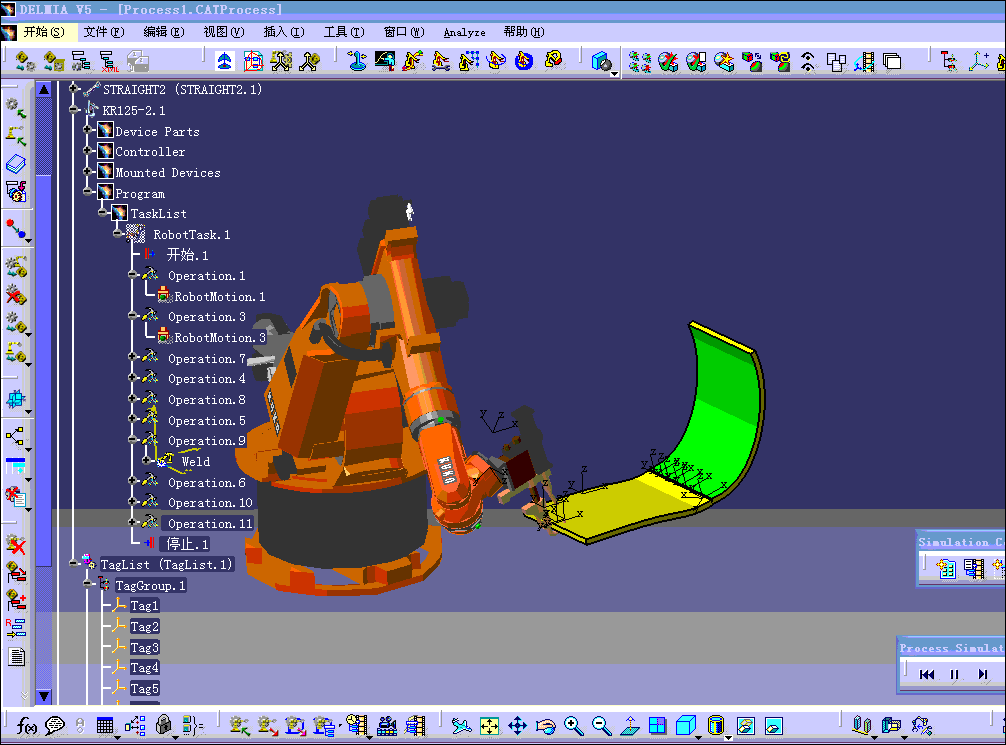
Task: Click the Formula f(x) icon
Action: click(x=27, y=726)
